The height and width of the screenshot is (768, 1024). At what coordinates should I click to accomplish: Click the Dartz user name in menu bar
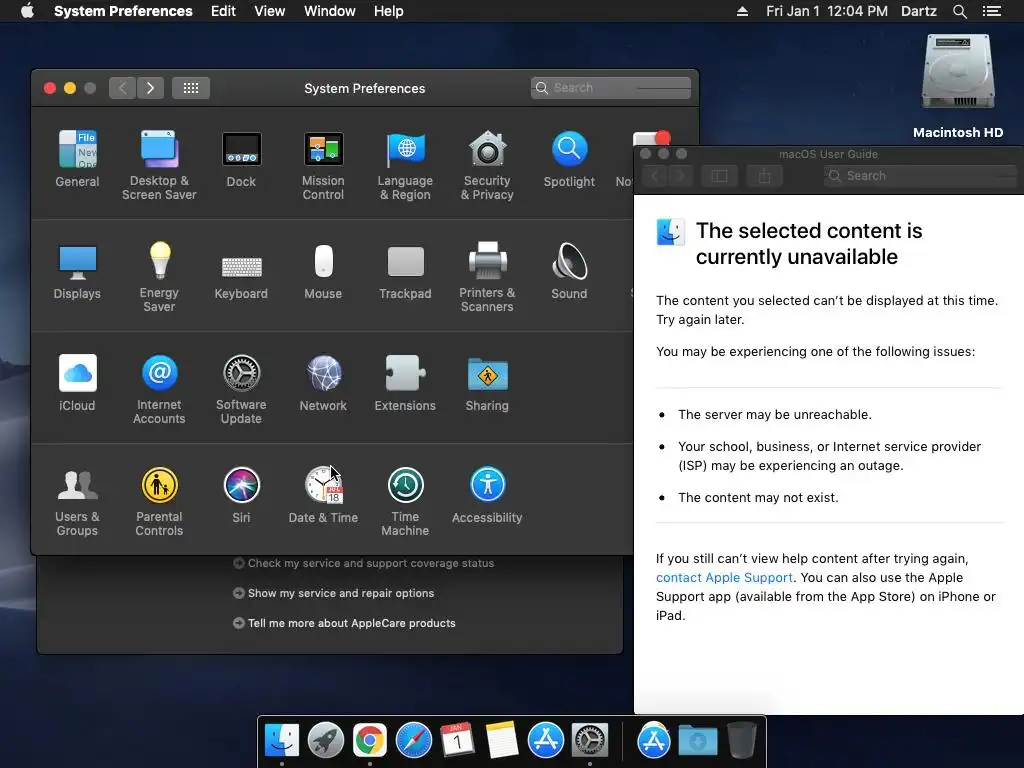click(x=918, y=11)
